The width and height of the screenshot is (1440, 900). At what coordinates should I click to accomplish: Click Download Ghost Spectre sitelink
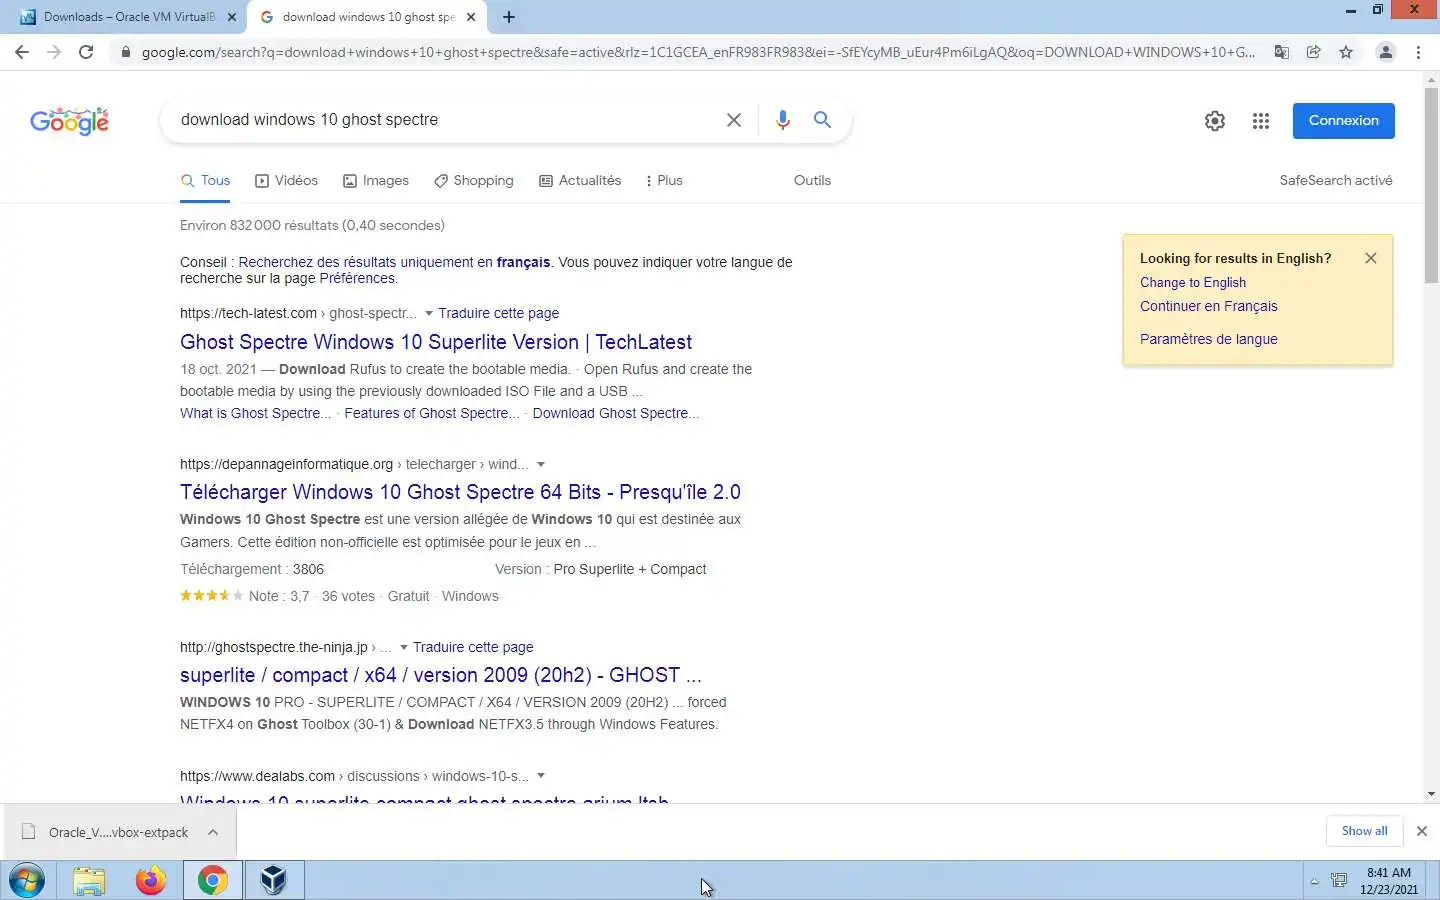615,414
